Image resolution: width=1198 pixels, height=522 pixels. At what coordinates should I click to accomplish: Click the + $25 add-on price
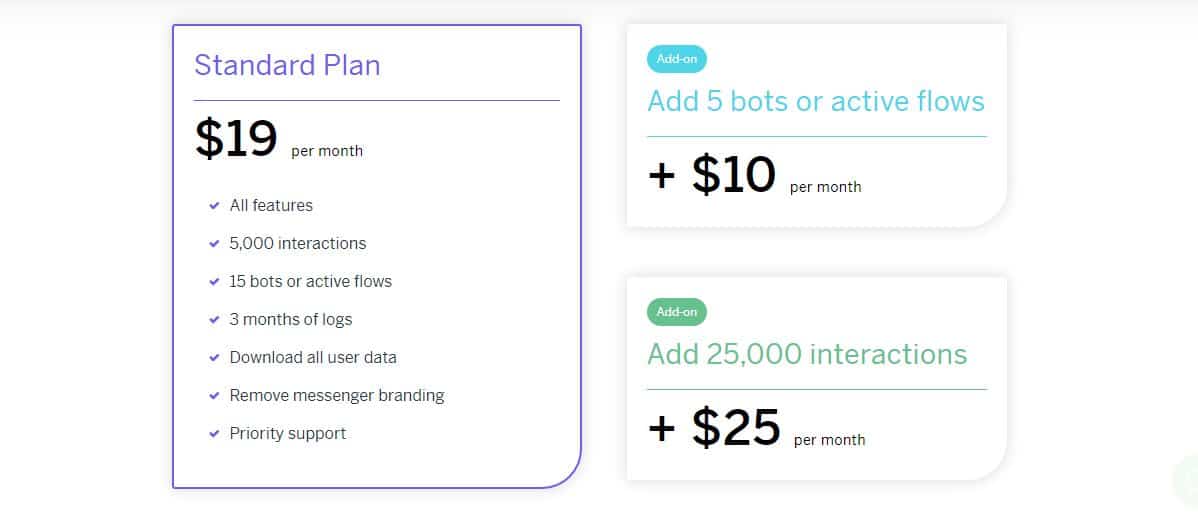coord(714,428)
